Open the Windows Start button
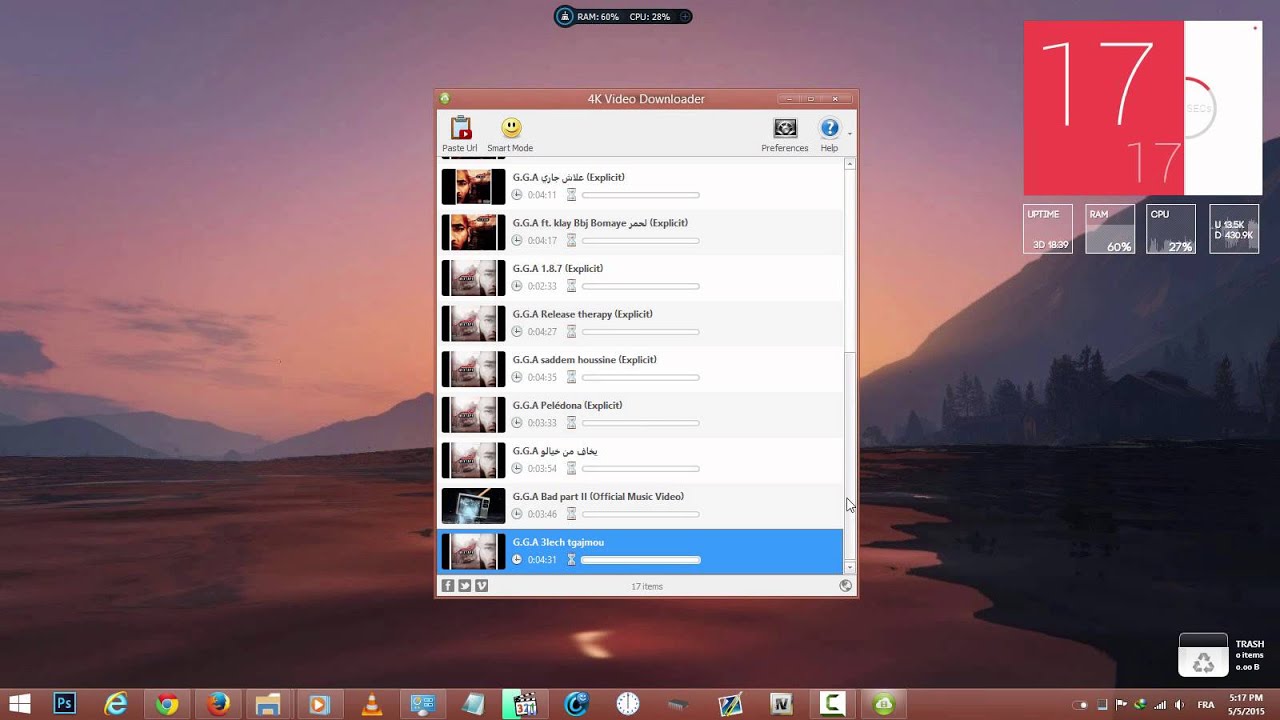 click(x=18, y=704)
